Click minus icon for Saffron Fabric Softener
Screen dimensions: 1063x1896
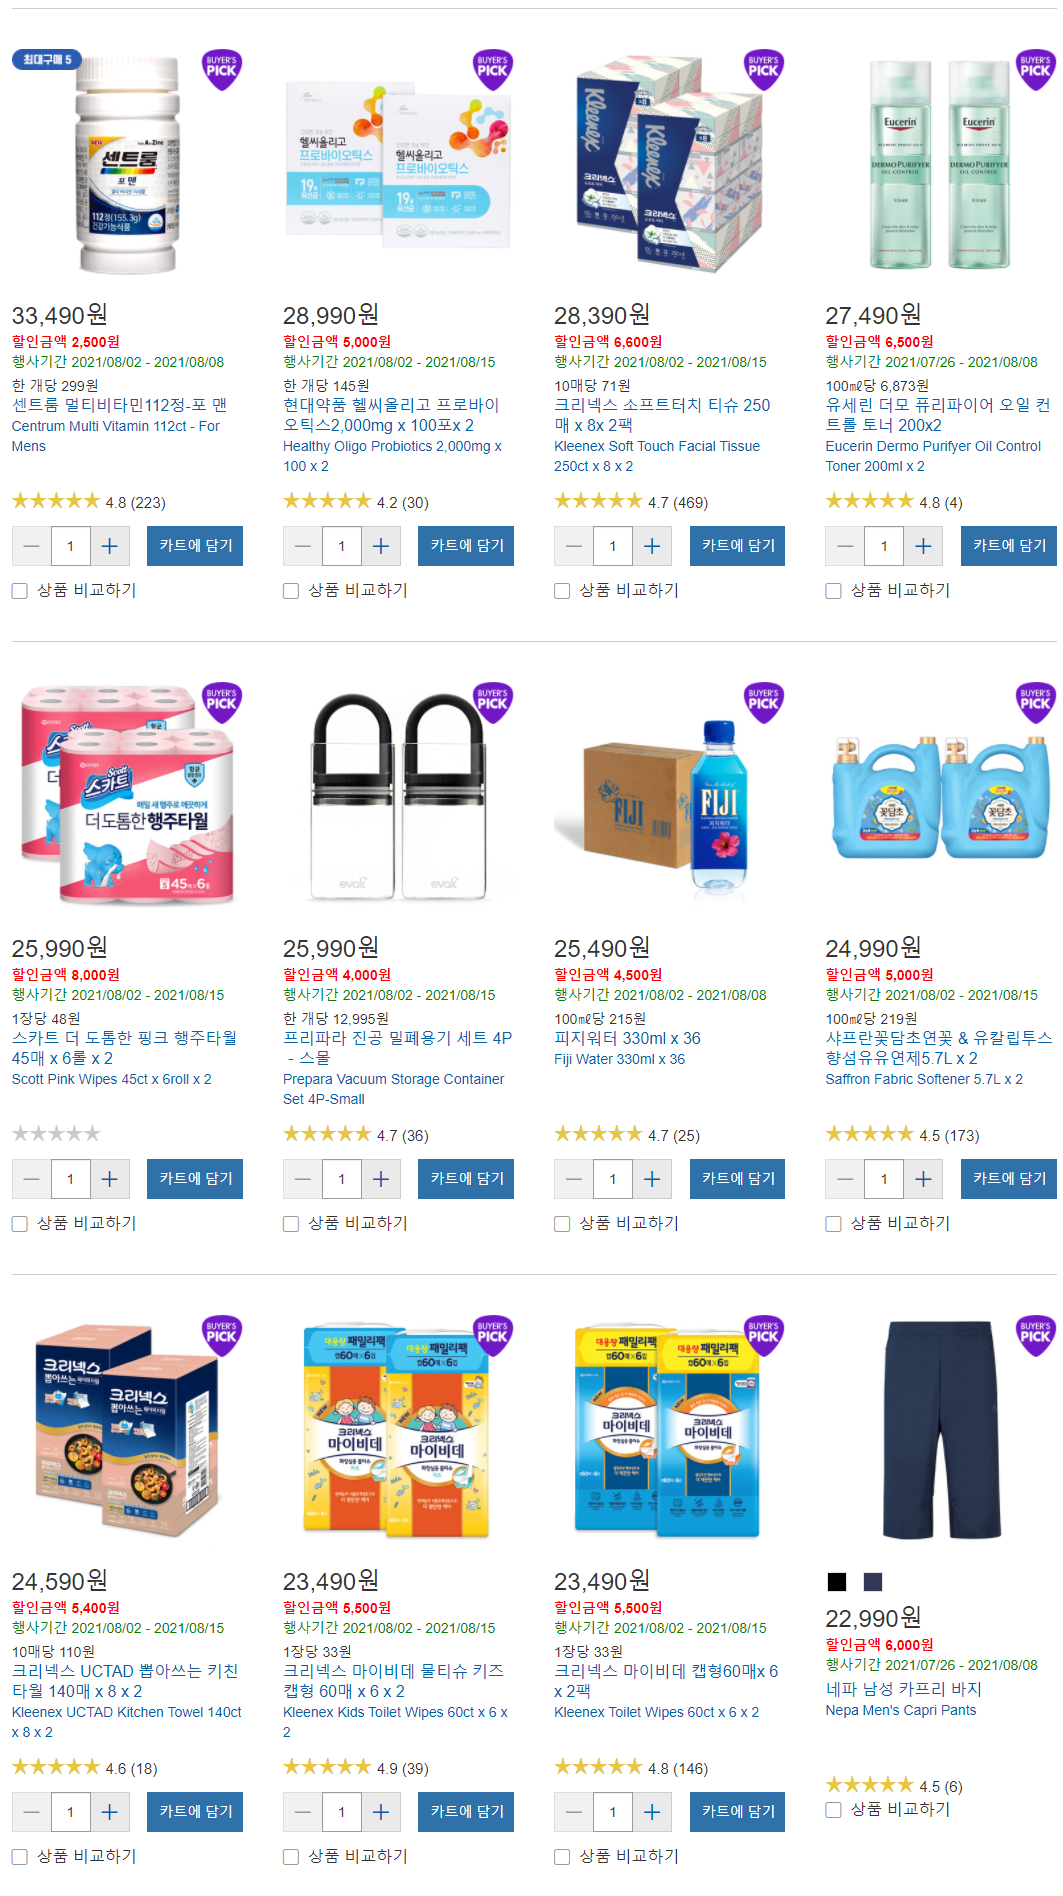pyautogui.click(x=845, y=1179)
